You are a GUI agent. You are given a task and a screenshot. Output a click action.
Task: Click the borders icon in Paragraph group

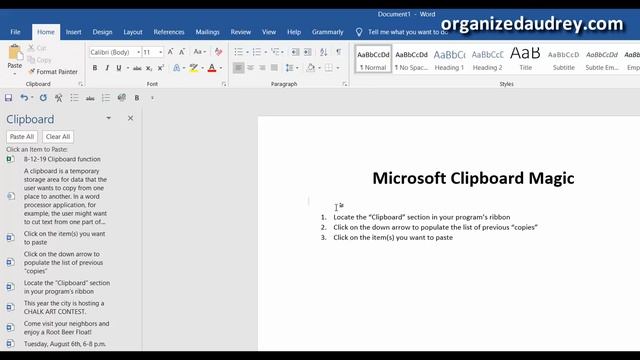tap(329, 68)
